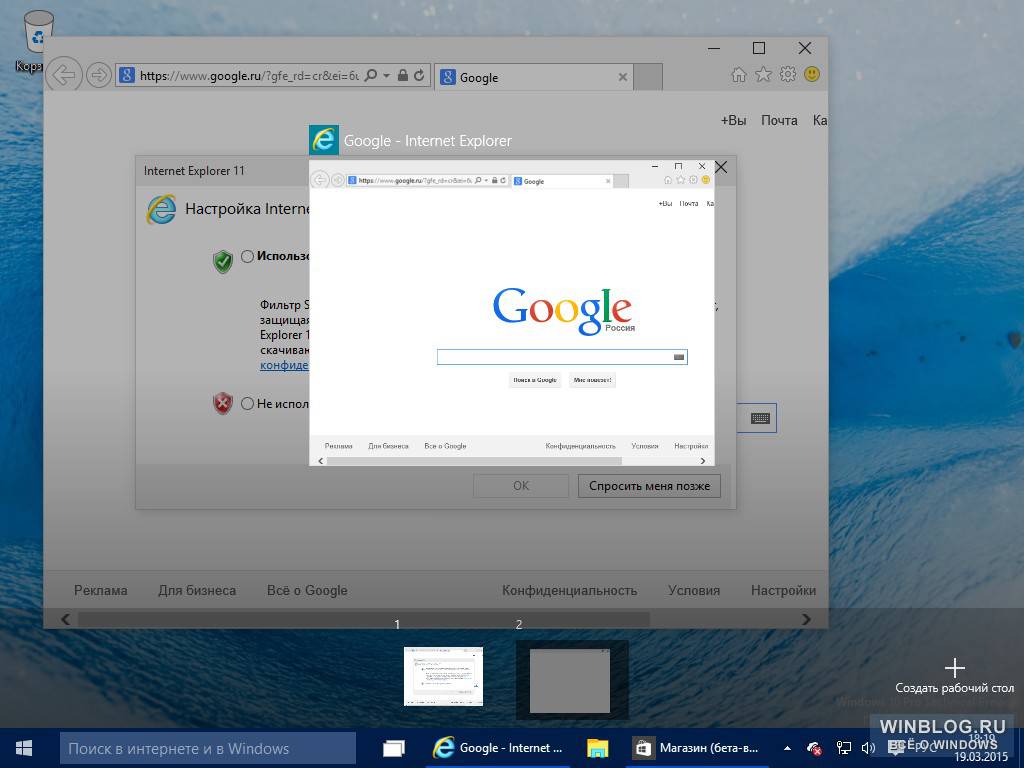
Task: Click the volume speaker icon in system tray
Action: pos(868,748)
